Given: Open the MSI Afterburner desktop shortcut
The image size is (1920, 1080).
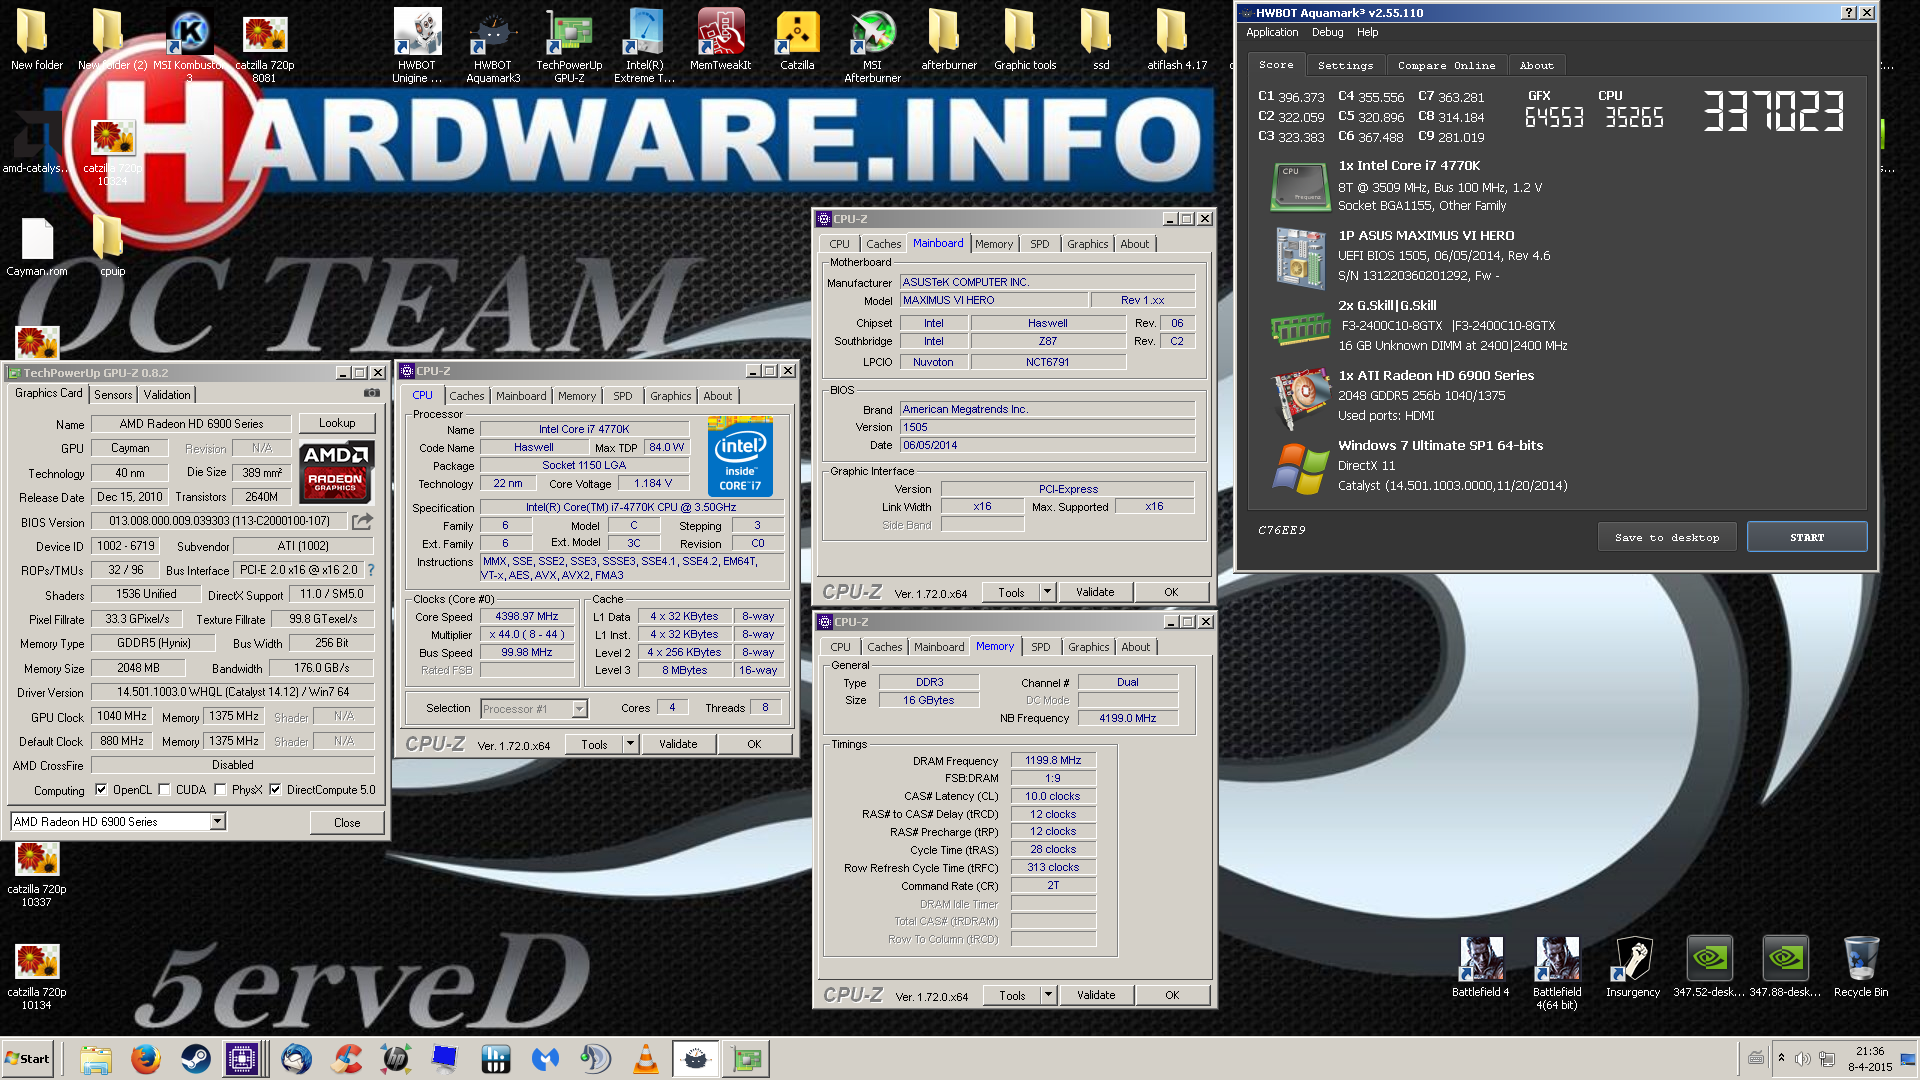Looking at the screenshot, I should 873,45.
